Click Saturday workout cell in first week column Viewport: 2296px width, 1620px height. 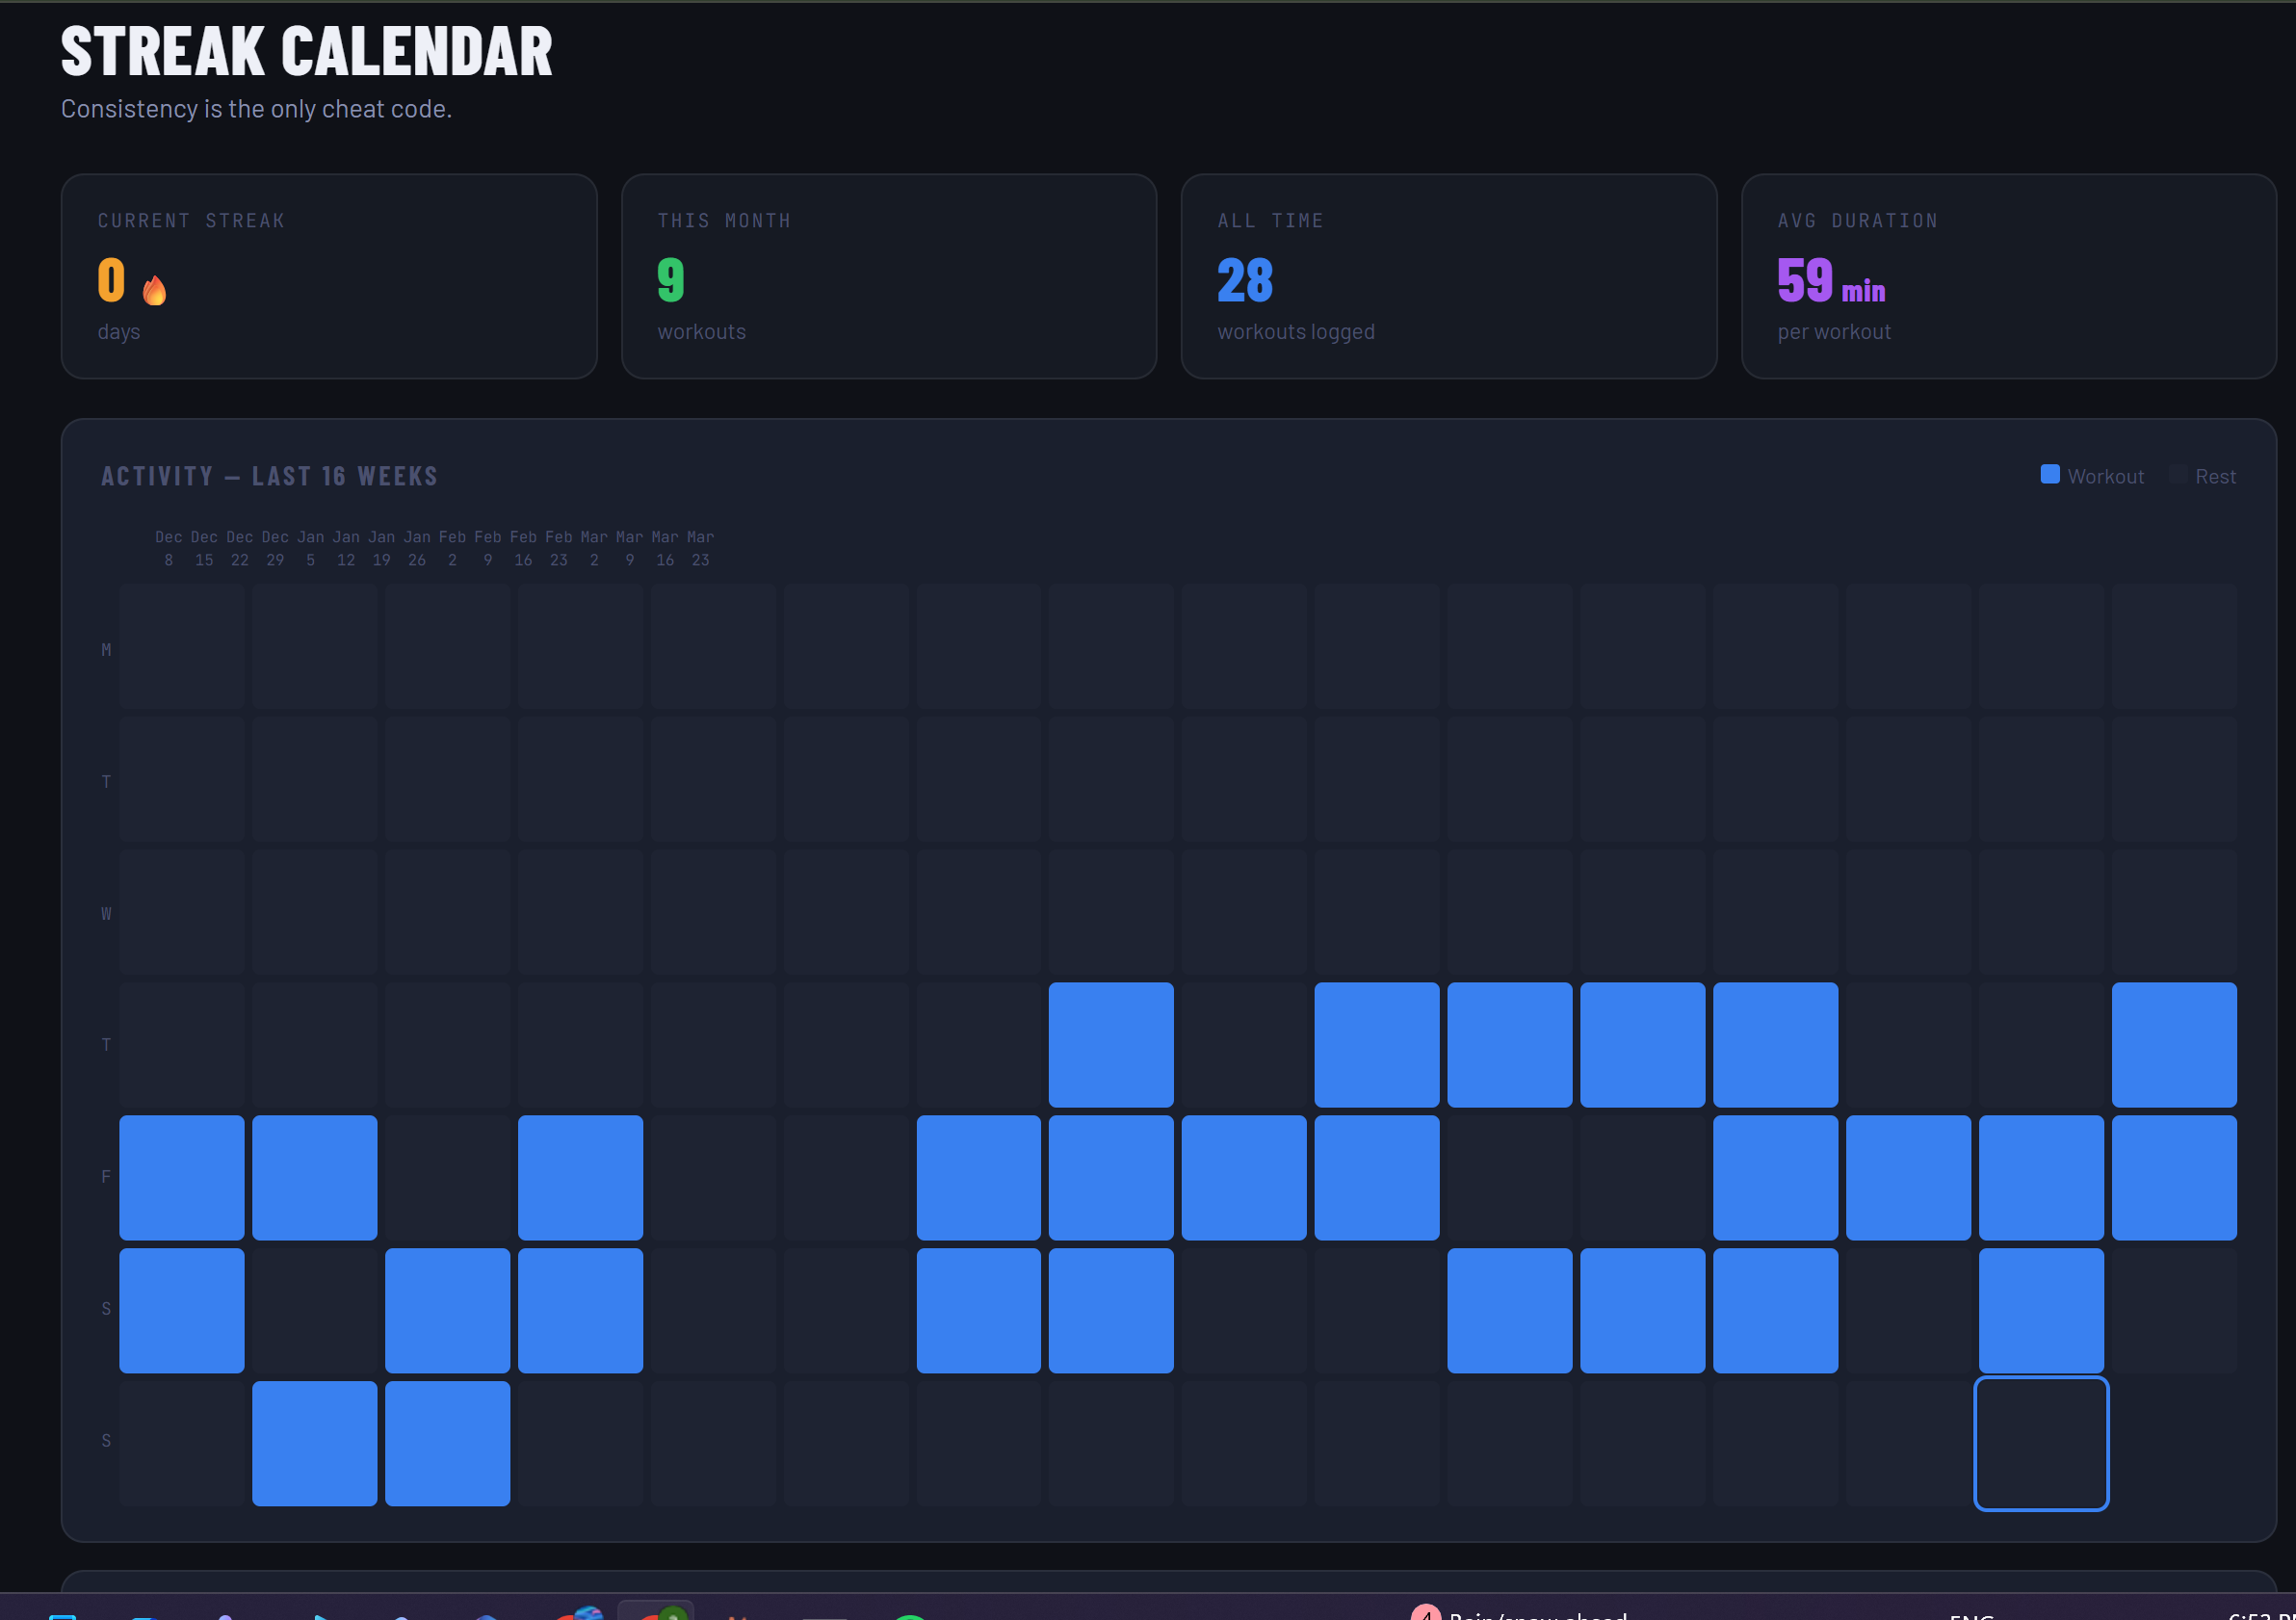click(181, 1310)
